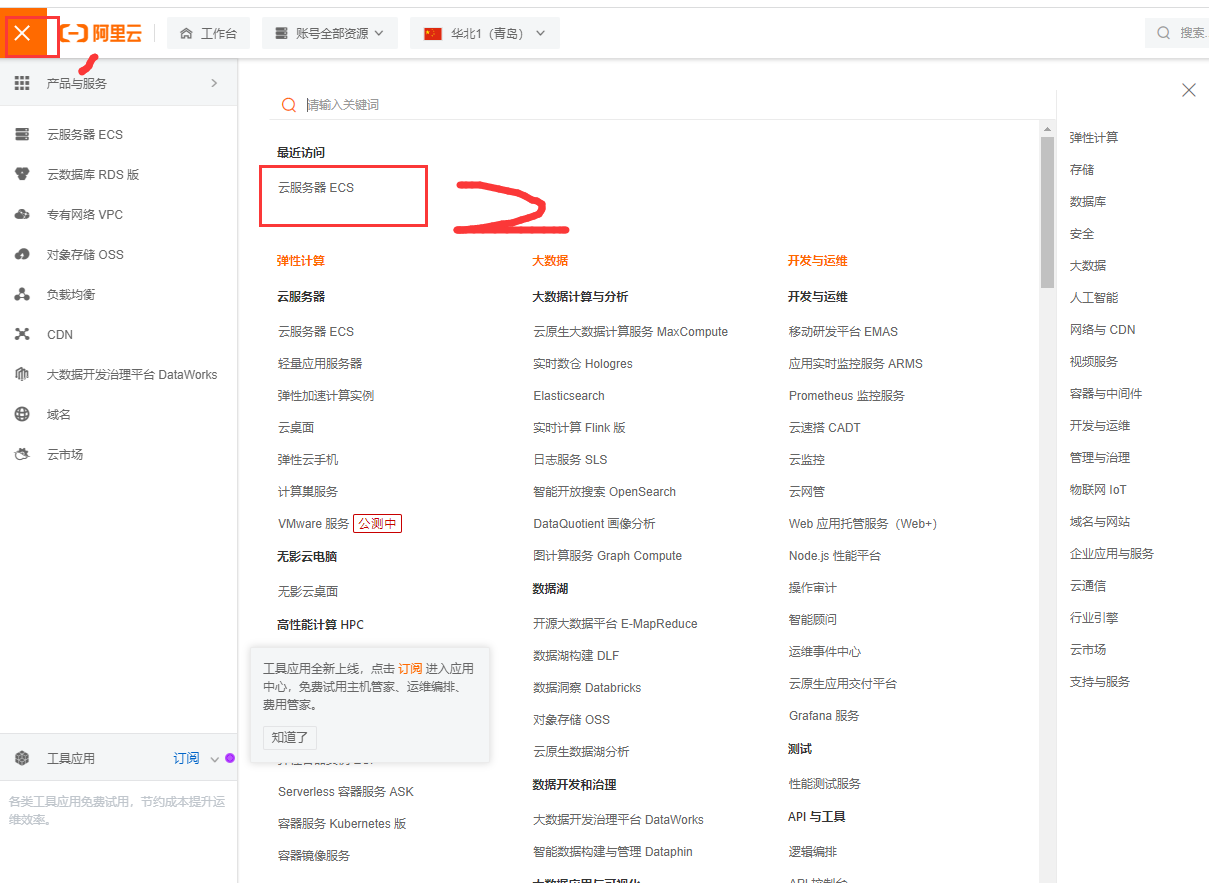Open 数据洞察 Databricks link
The image size is (1209, 883).
tap(587, 687)
